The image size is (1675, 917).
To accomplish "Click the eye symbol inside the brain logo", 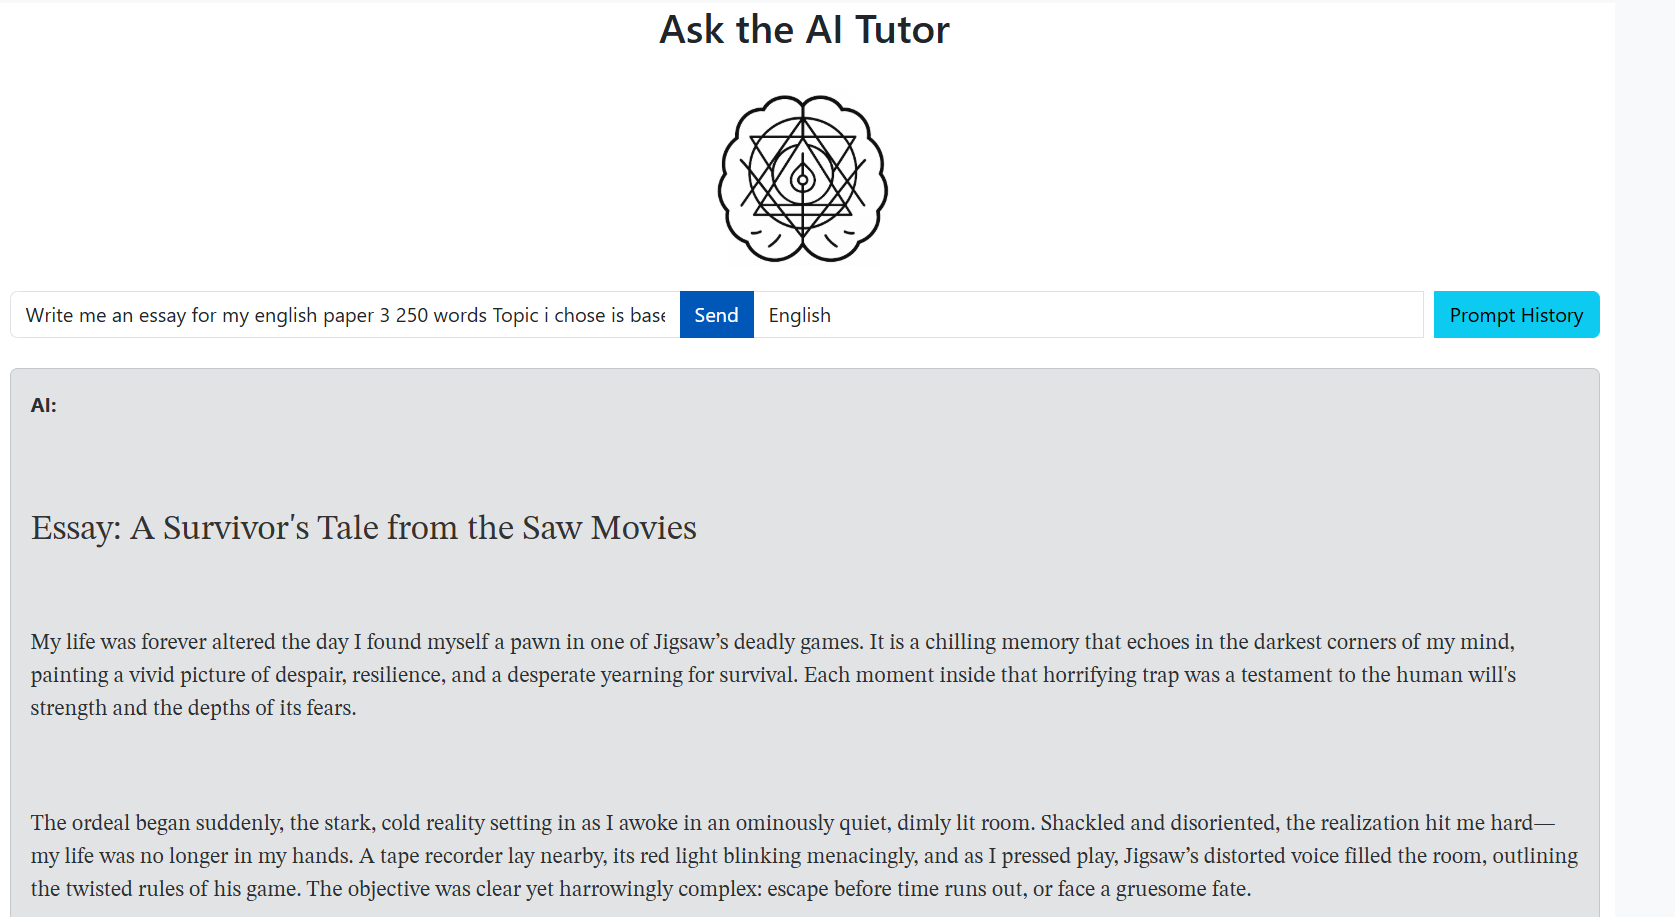I will tap(803, 180).
